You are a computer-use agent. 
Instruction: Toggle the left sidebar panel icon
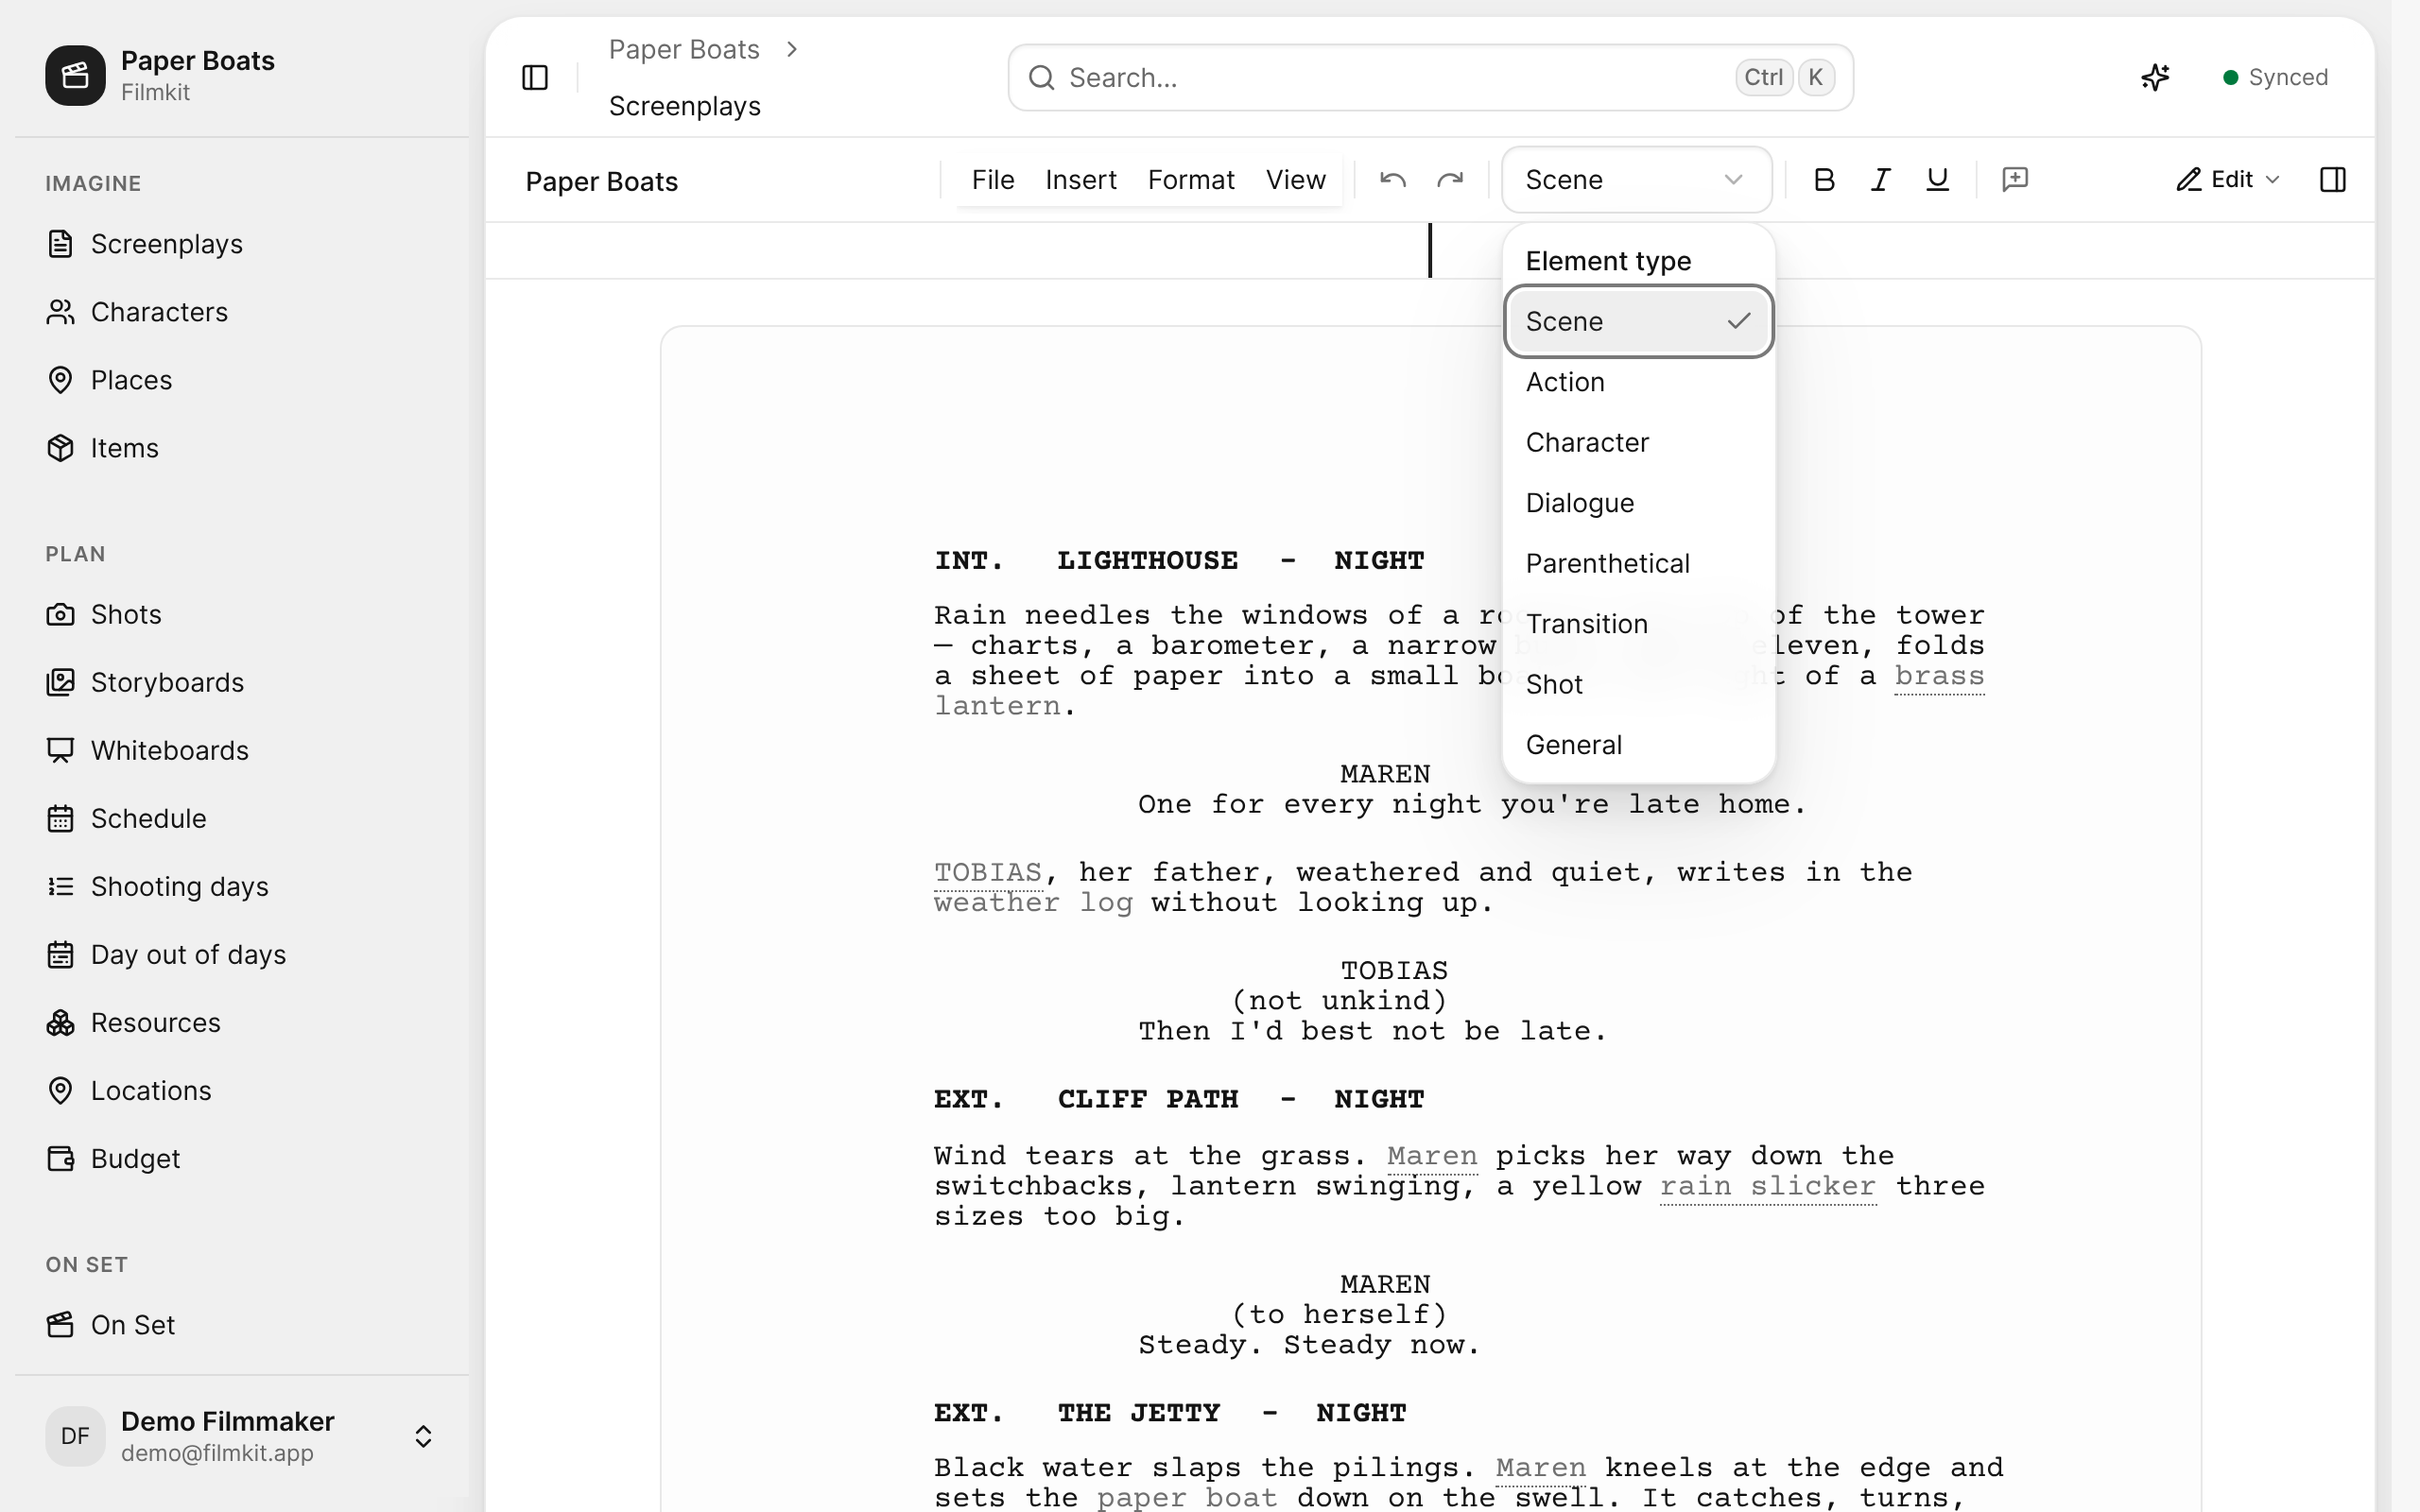pyautogui.click(x=535, y=77)
